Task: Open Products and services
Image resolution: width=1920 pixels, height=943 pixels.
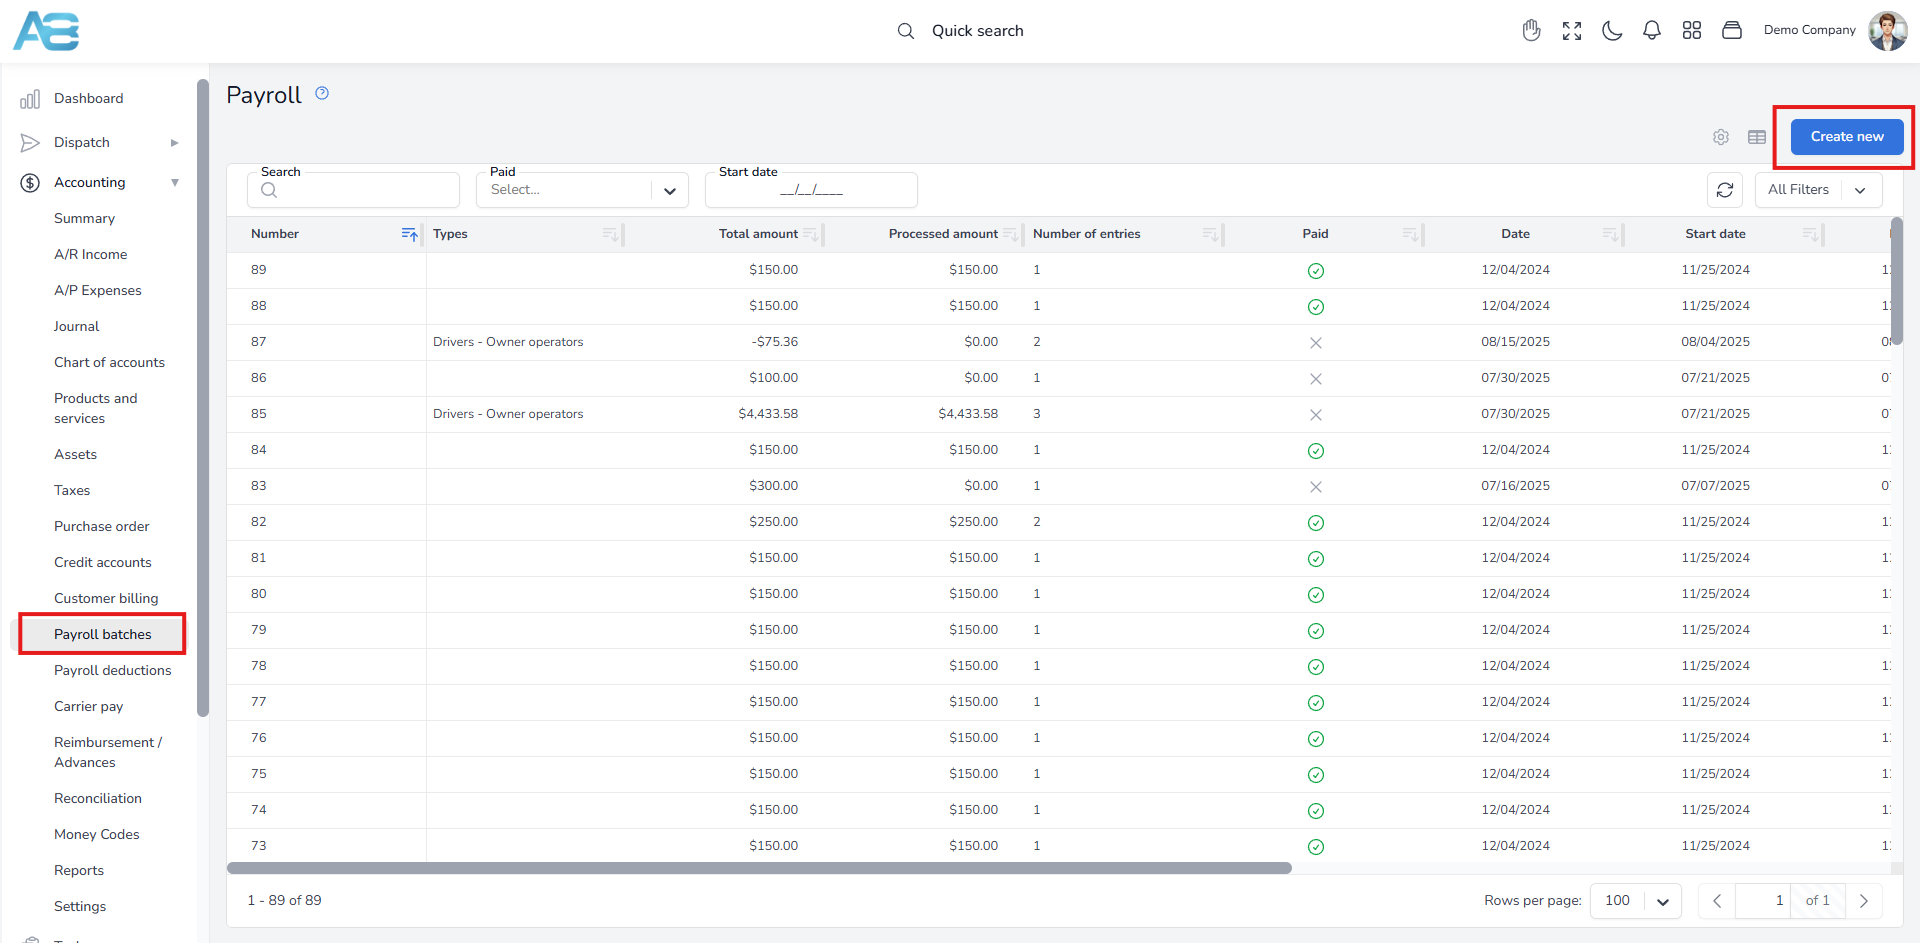Action: [95, 409]
